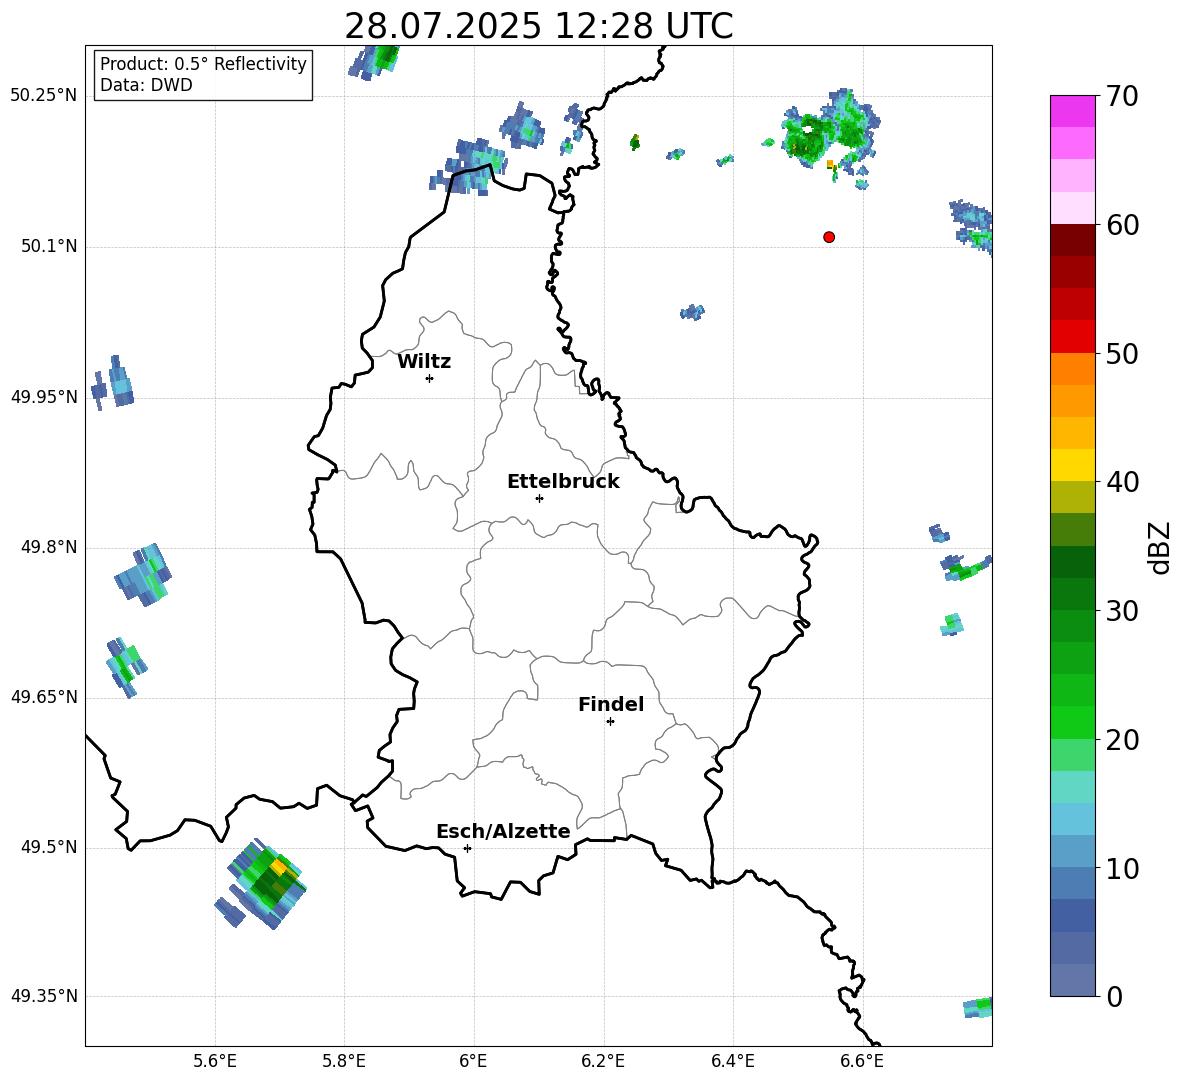Click the 70 tick on the colorbar
The height and width of the screenshot is (1081, 1184).
(x=1122, y=96)
